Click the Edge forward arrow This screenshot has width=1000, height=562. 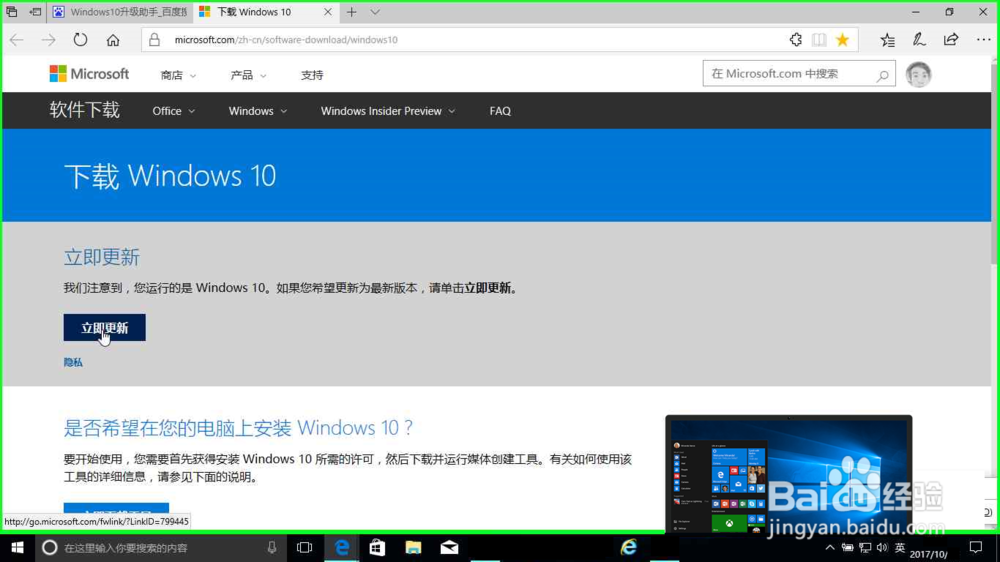(x=48, y=40)
